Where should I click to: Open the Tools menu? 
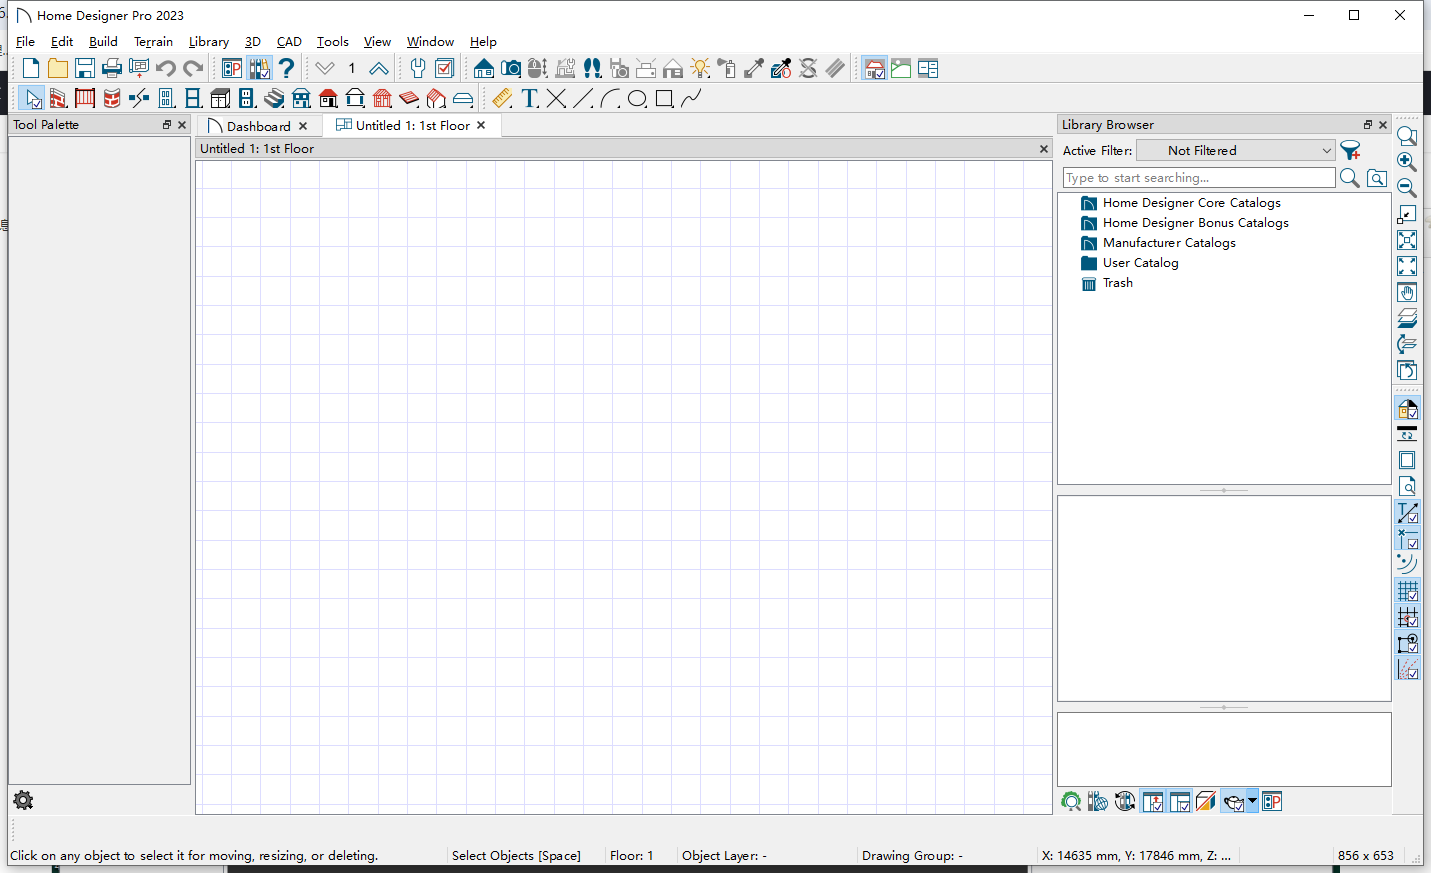(333, 42)
